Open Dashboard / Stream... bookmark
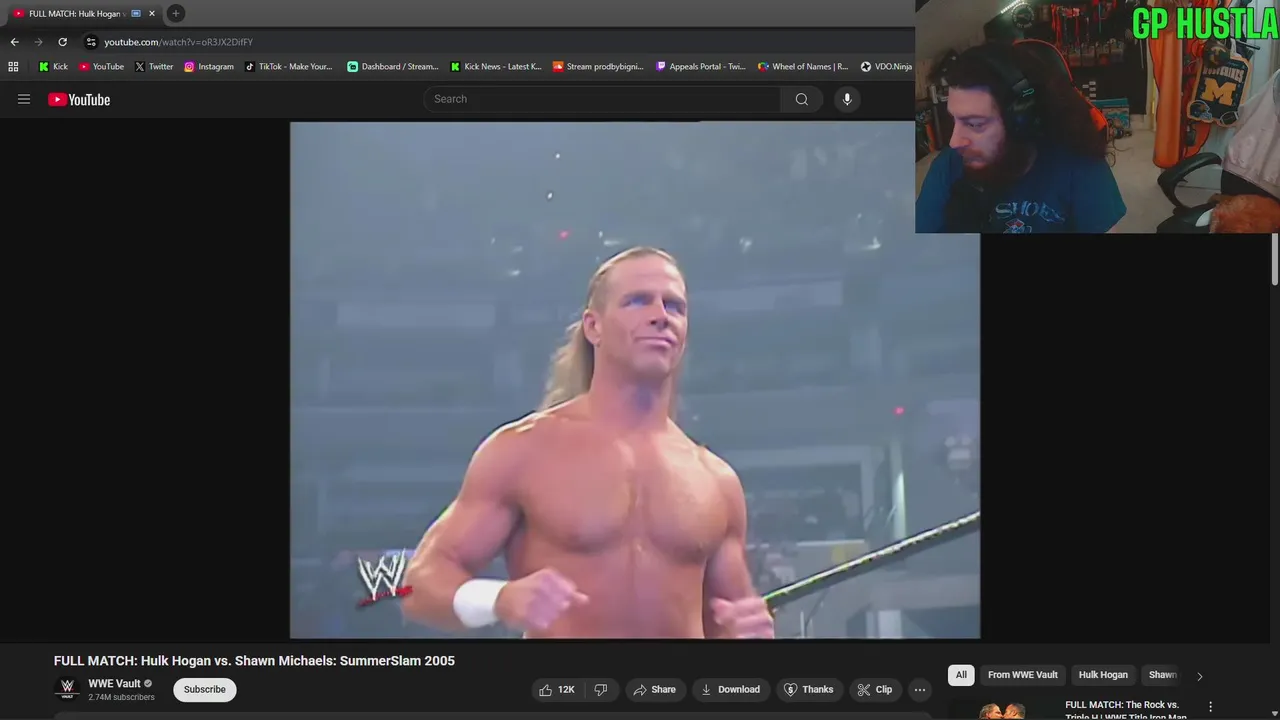This screenshot has height=720, width=1280. 392,67
